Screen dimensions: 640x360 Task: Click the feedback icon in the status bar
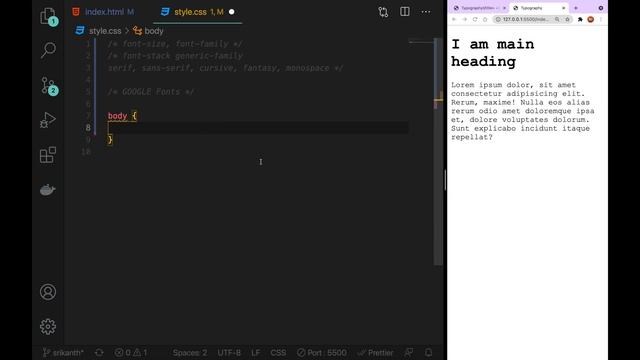(x=409, y=353)
